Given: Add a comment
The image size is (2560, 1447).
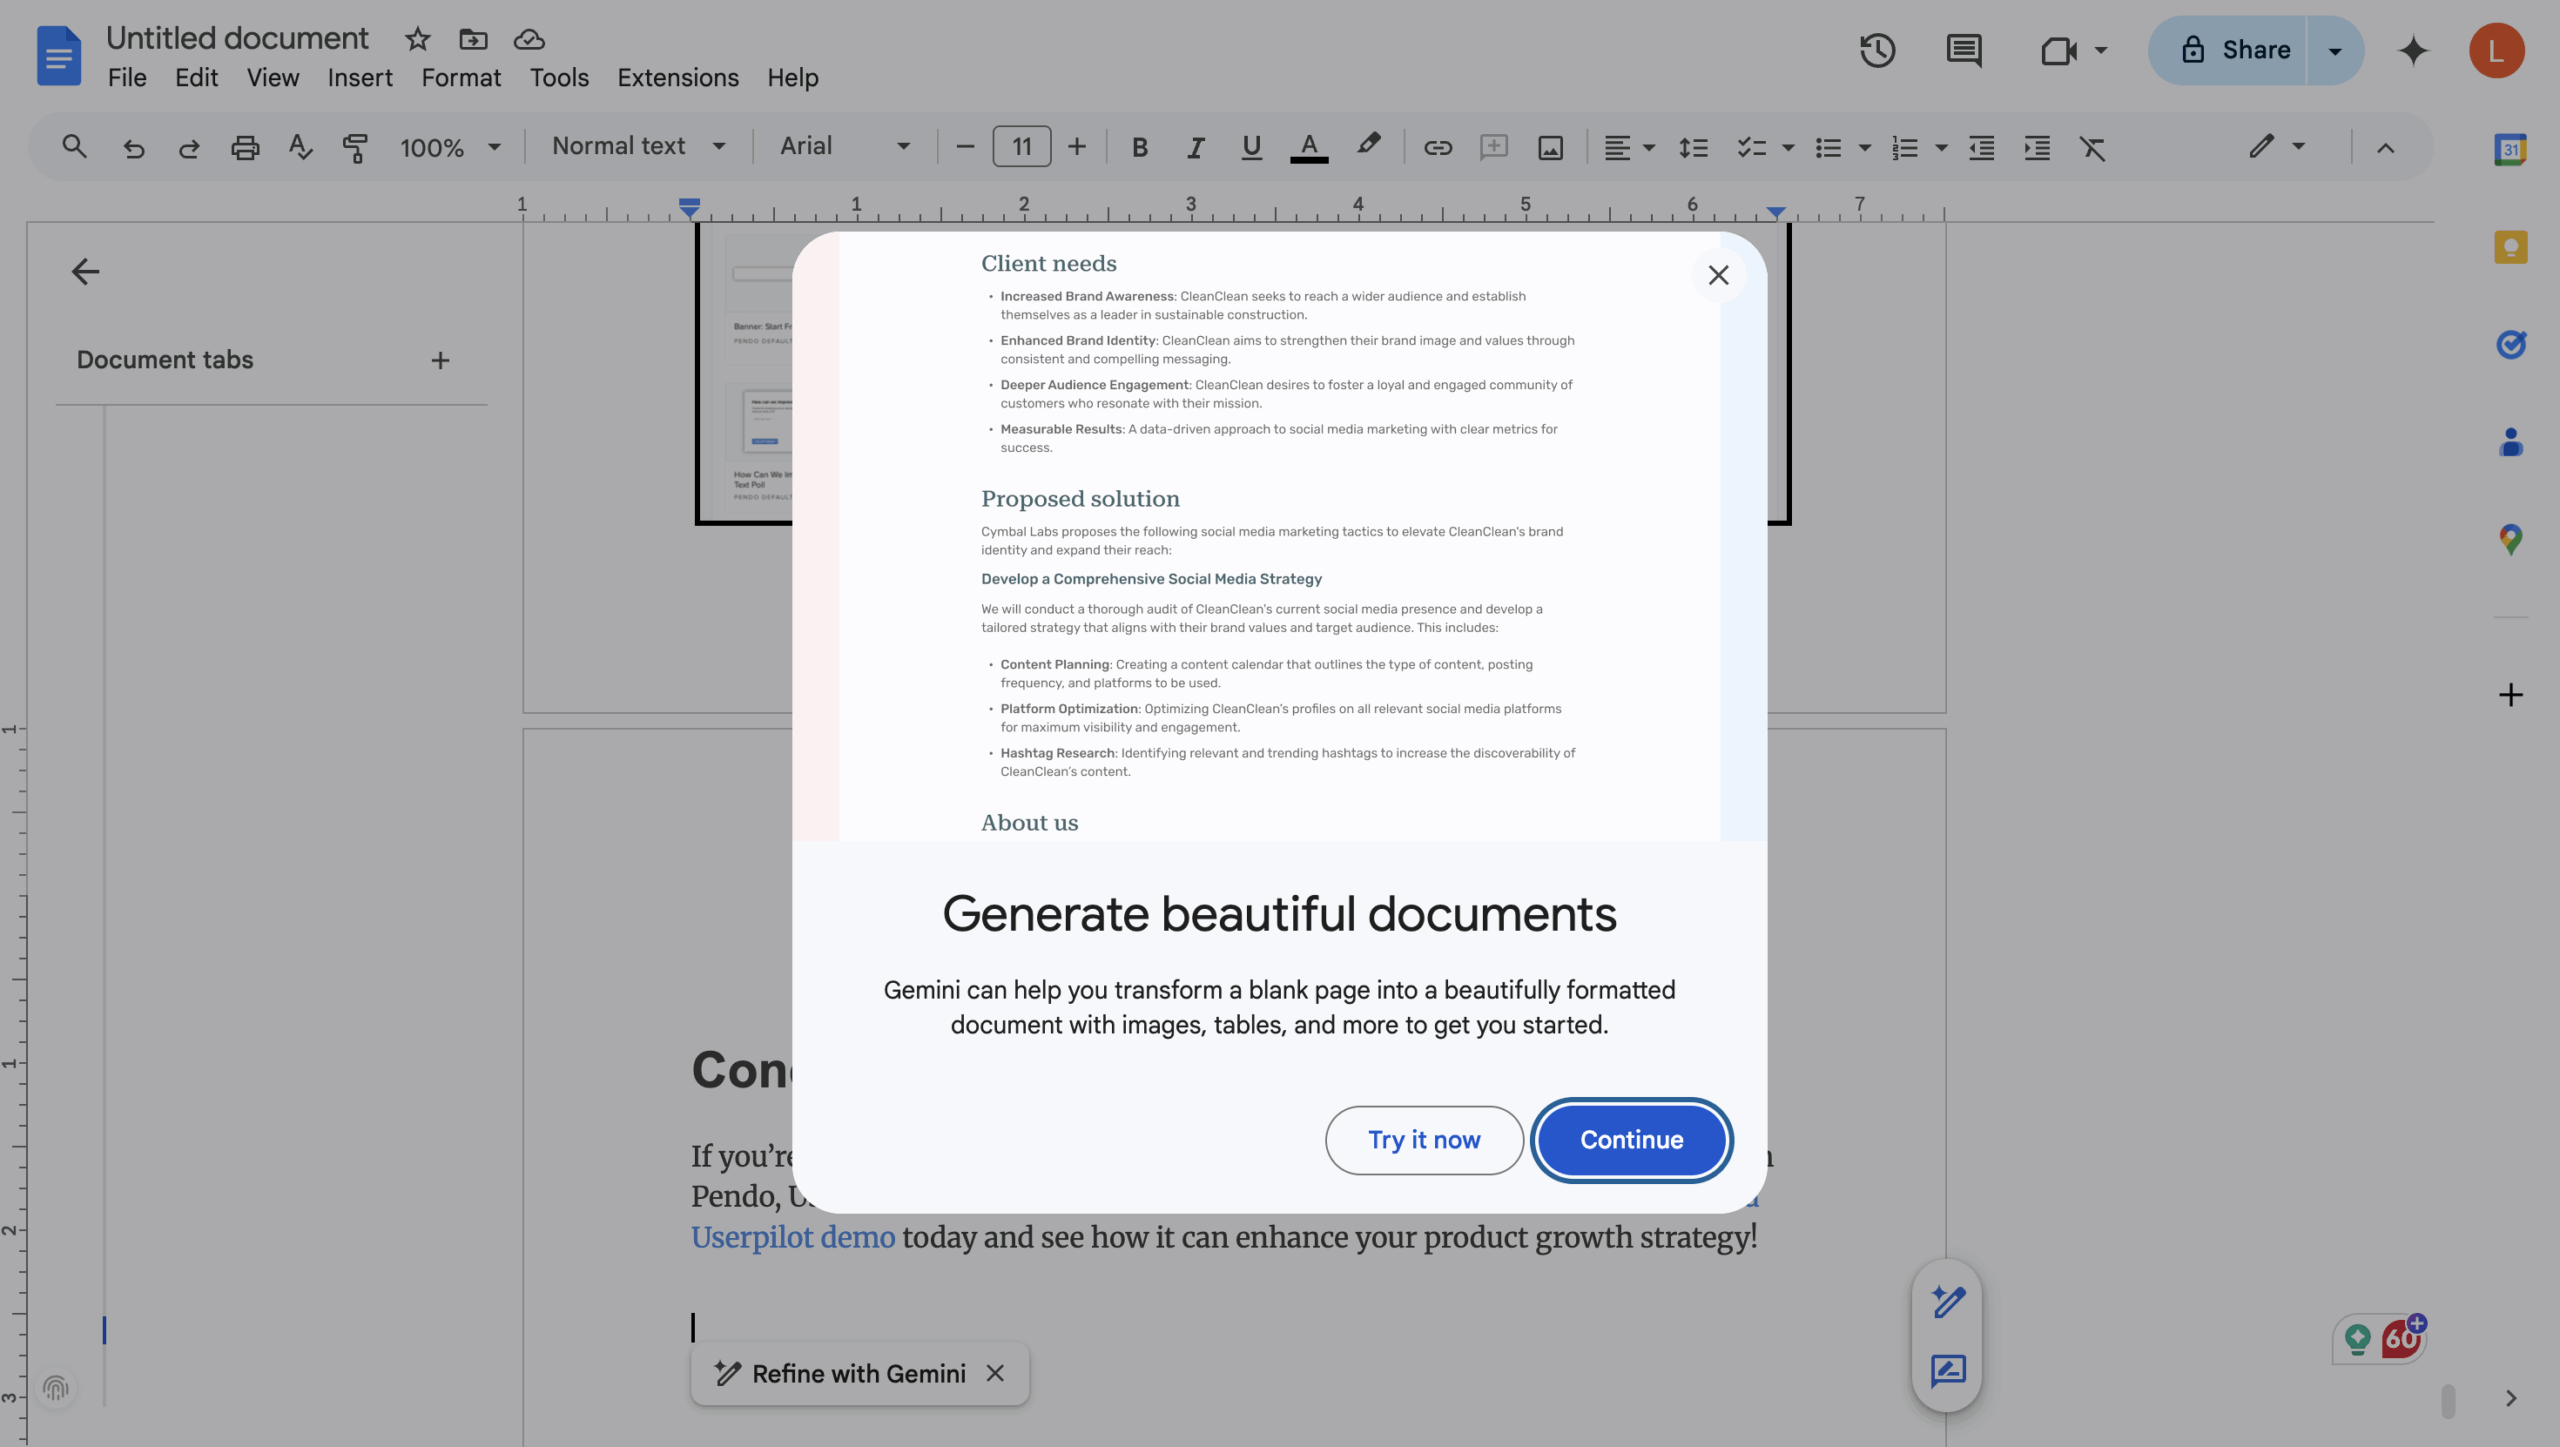Looking at the screenshot, I should [1493, 147].
